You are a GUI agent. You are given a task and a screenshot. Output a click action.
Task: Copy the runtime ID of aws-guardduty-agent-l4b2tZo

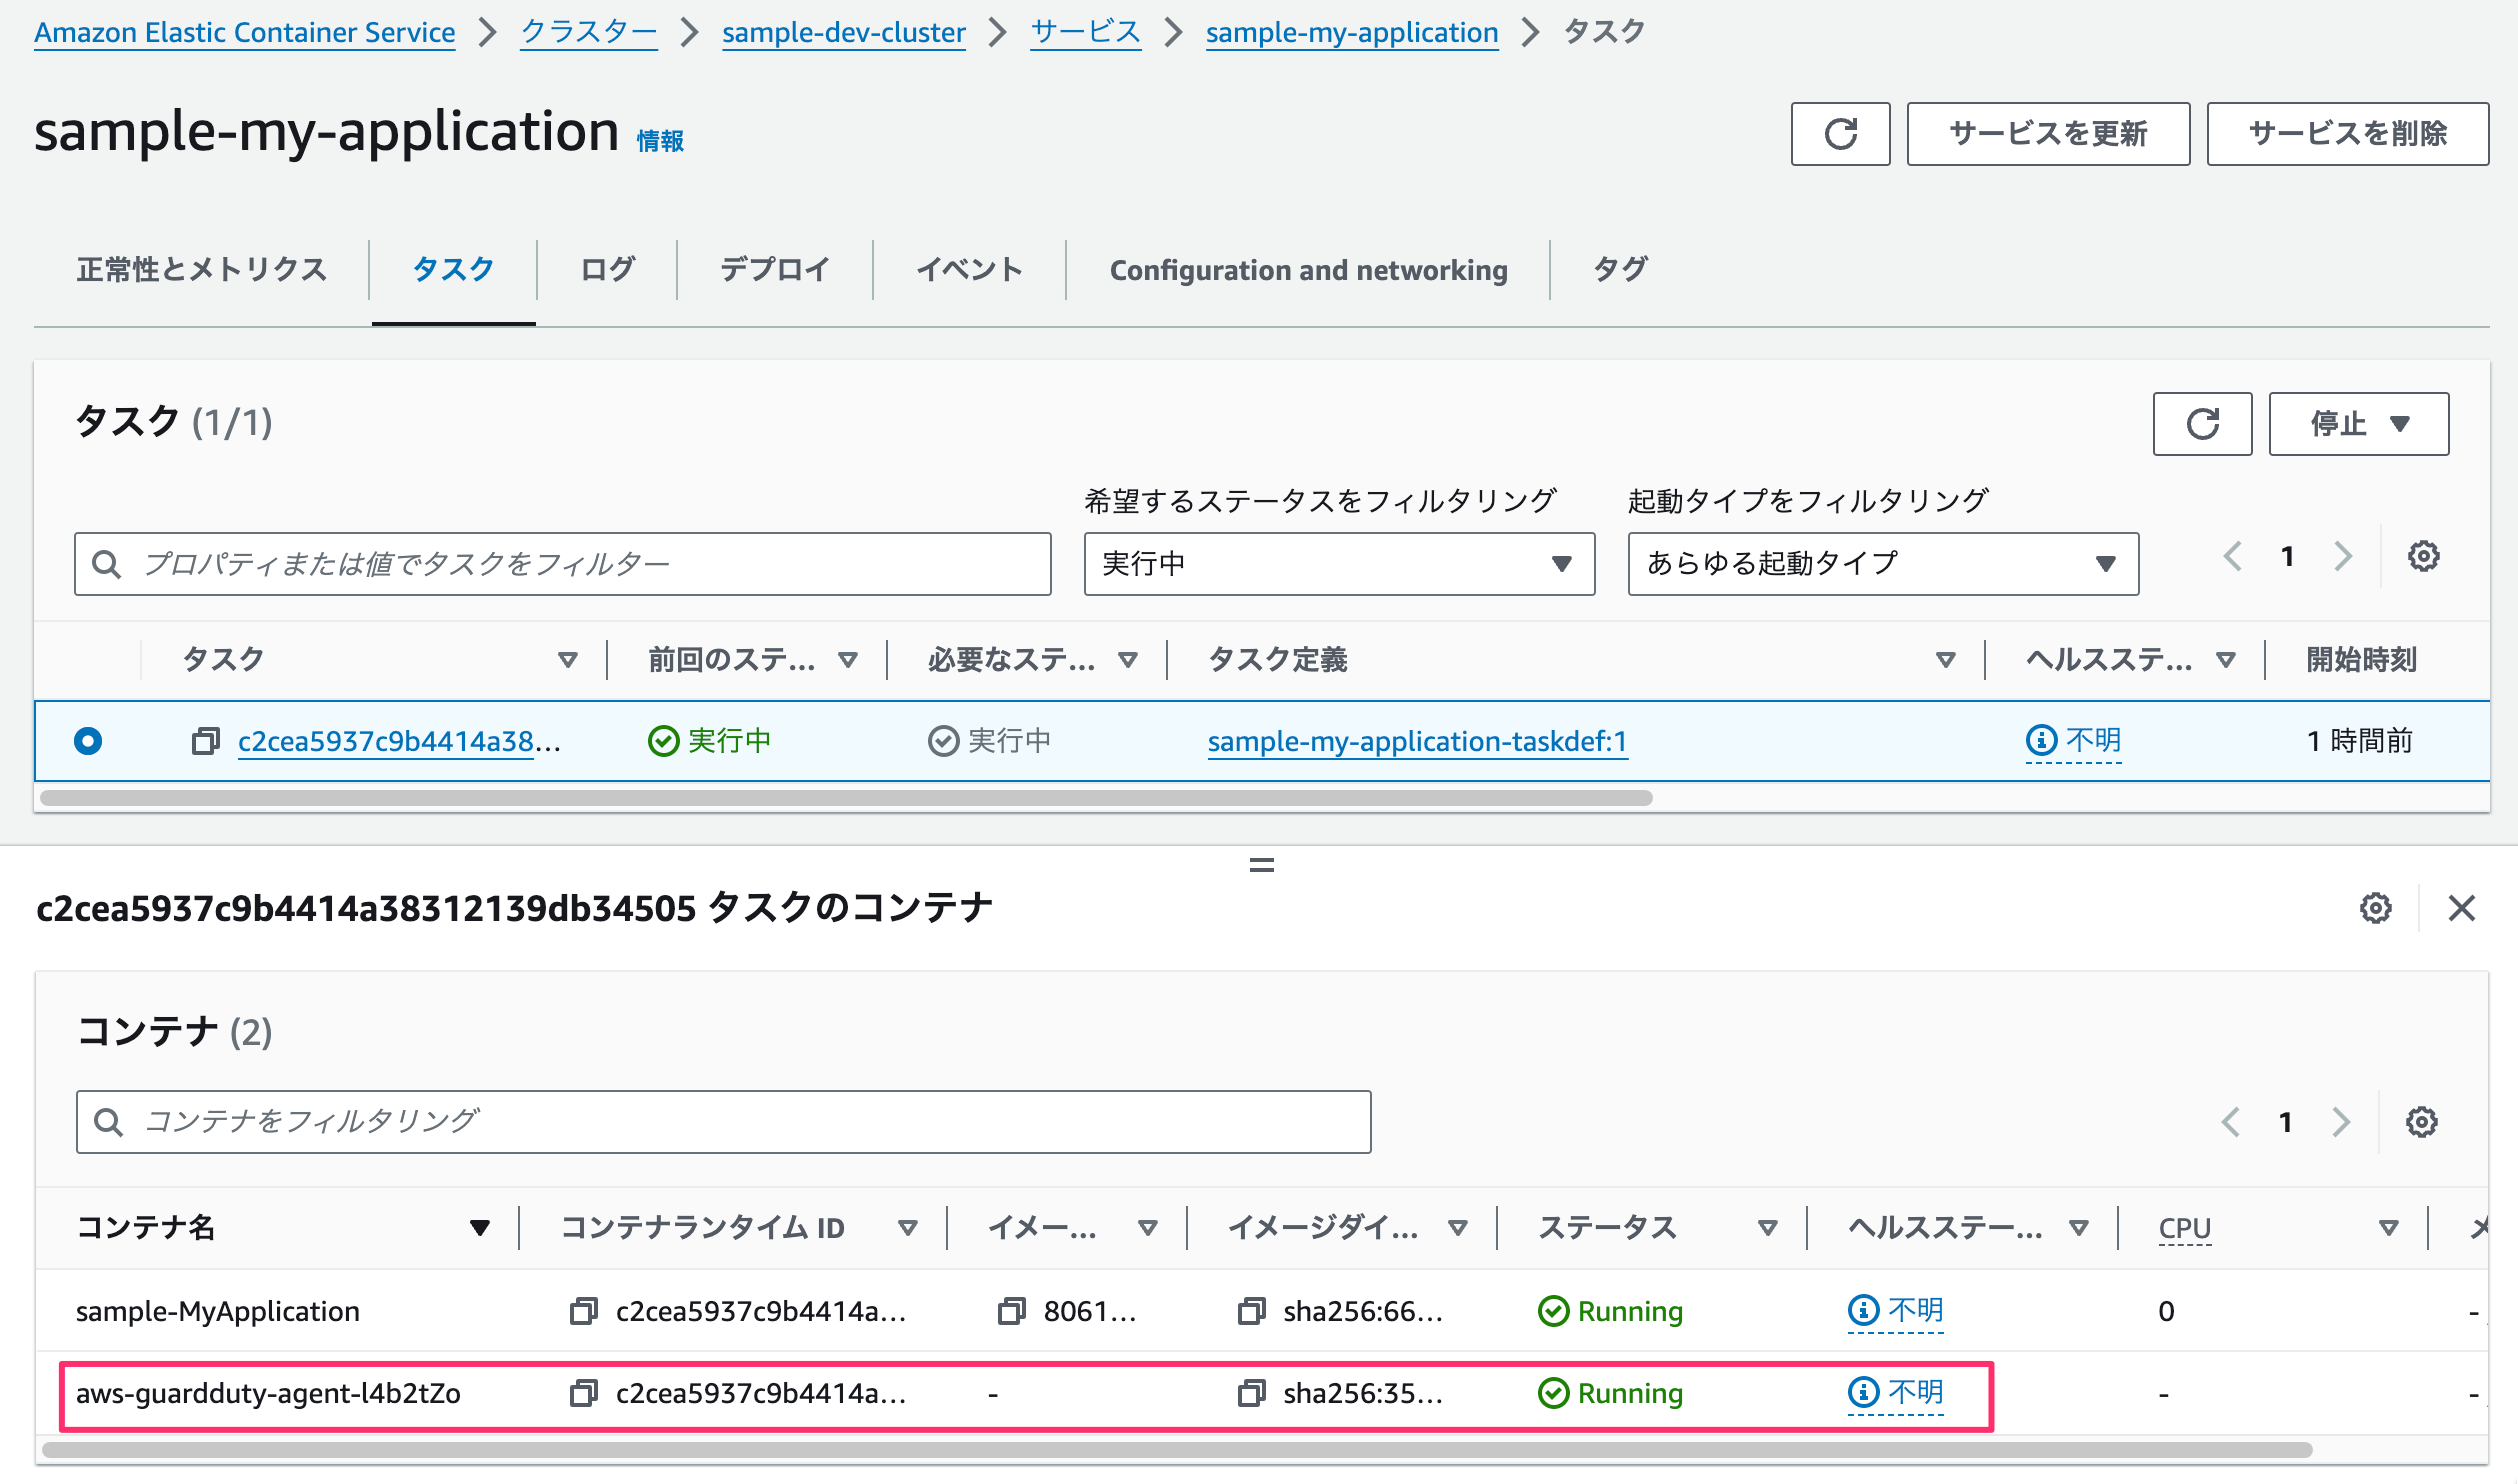pyautogui.click(x=584, y=1393)
